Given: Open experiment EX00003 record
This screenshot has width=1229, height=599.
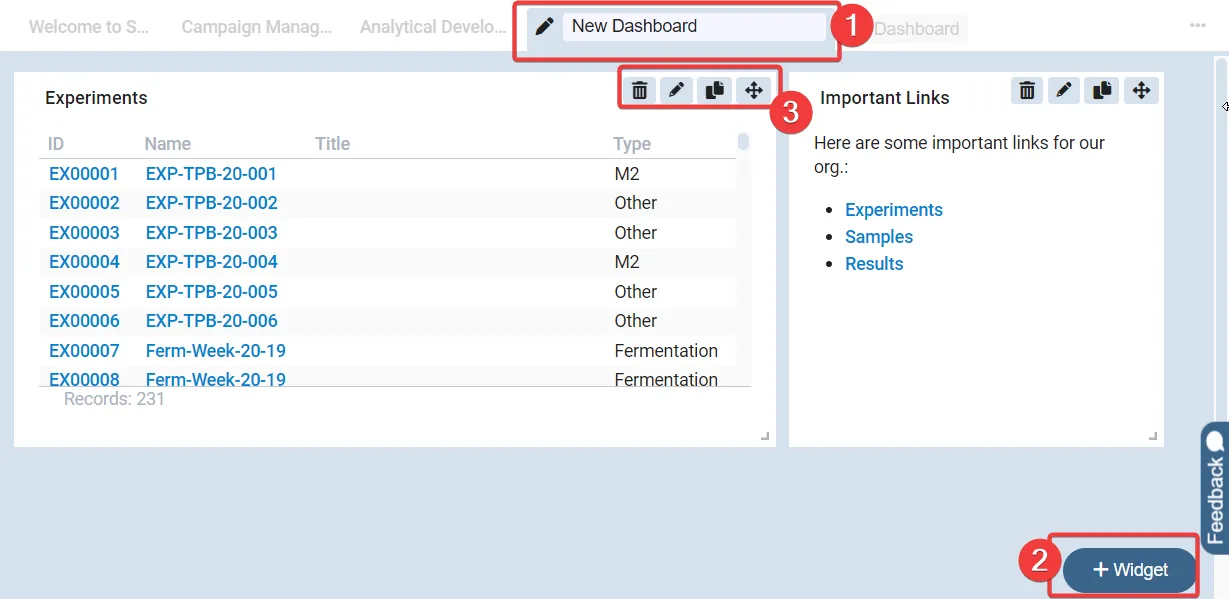Looking at the screenshot, I should click(x=84, y=233).
